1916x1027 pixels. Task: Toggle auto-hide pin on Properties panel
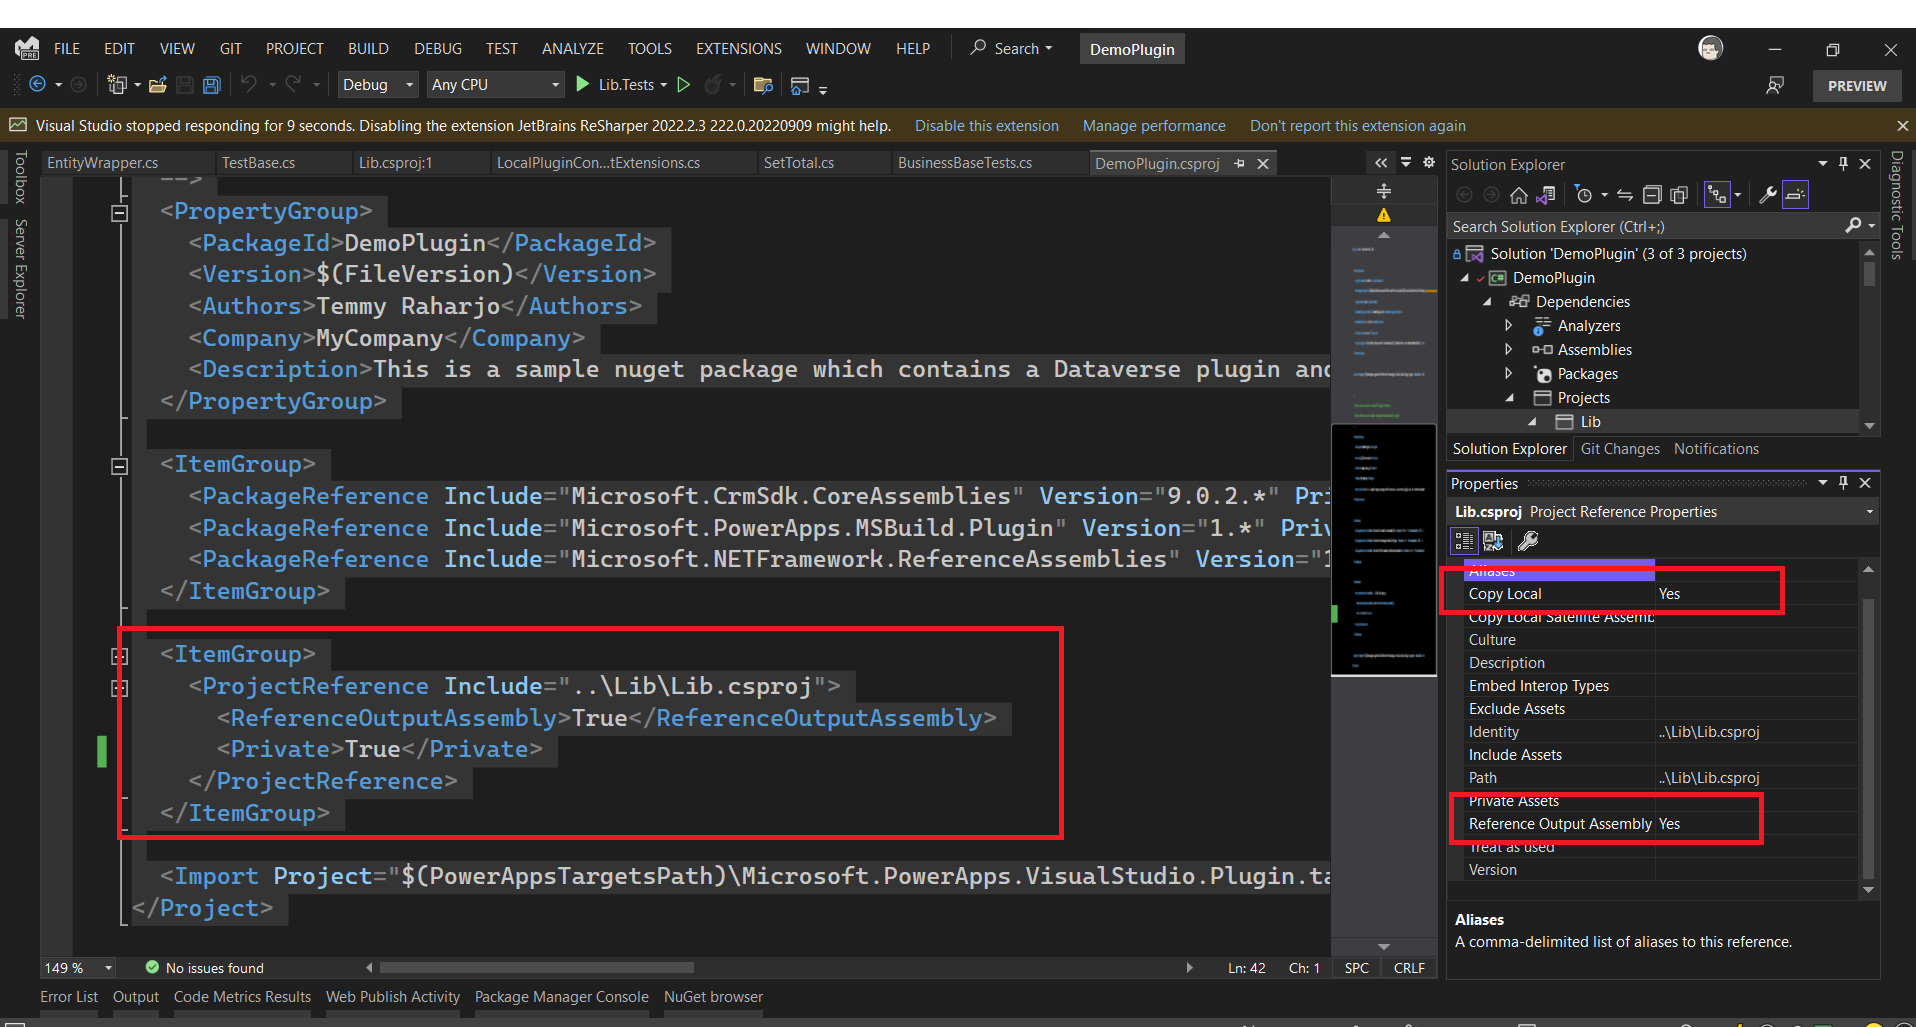click(1843, 483)
